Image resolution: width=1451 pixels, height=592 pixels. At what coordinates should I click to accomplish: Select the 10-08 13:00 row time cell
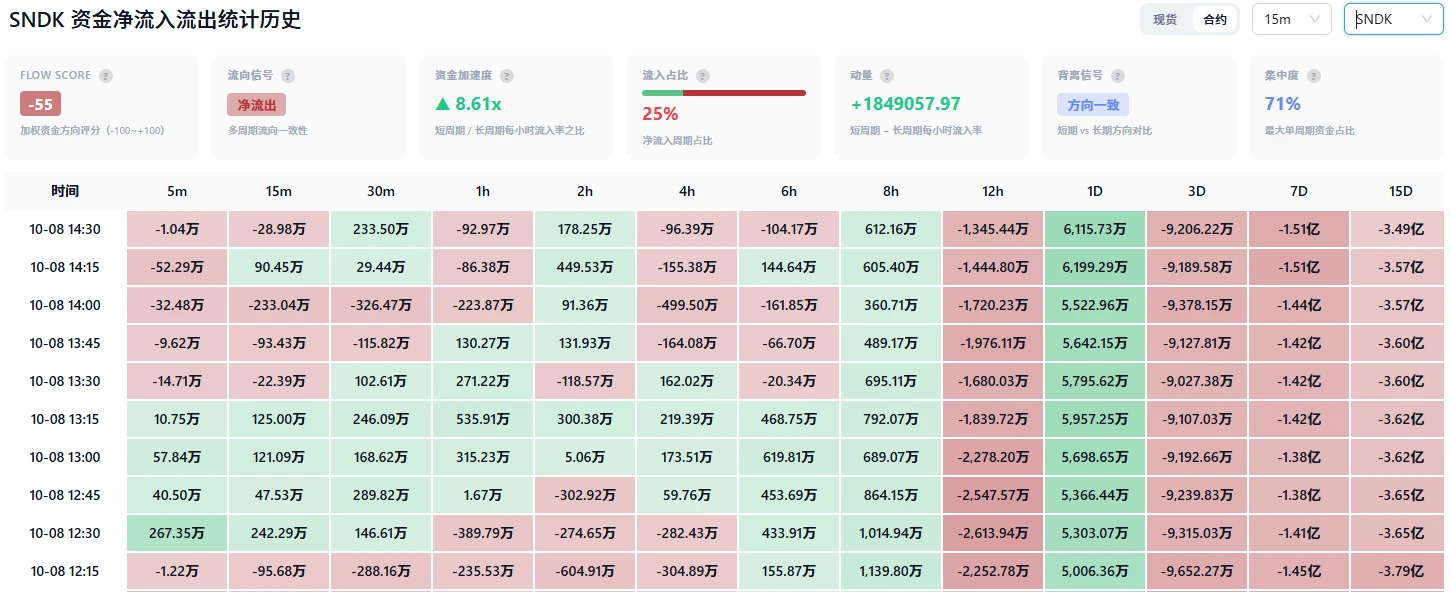coord(65,457)
